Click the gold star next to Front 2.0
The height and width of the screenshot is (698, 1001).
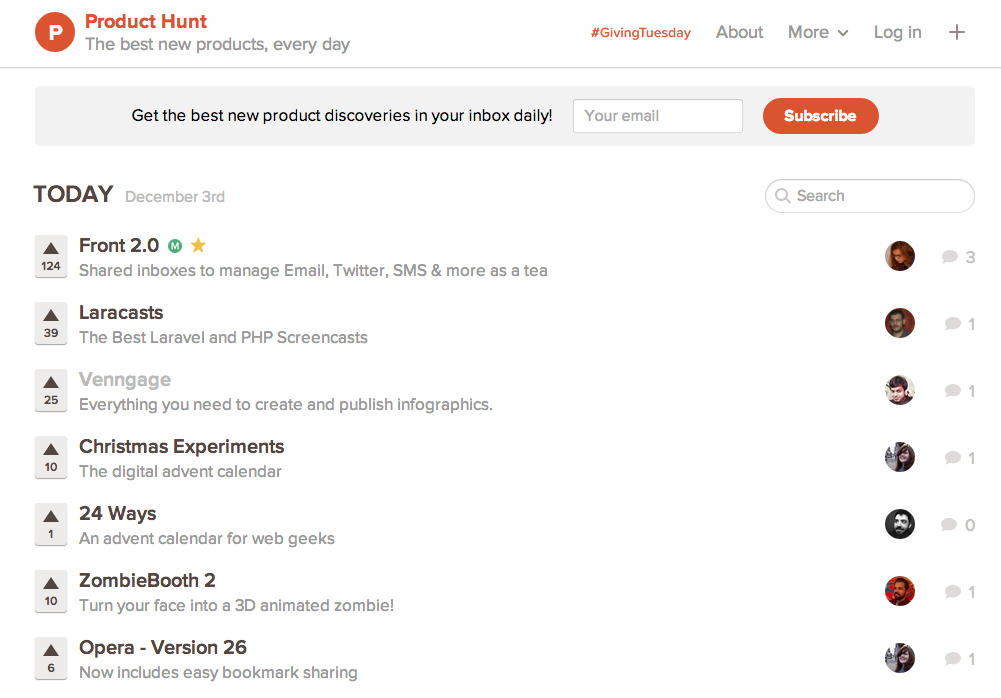click(x=198, y=245)
